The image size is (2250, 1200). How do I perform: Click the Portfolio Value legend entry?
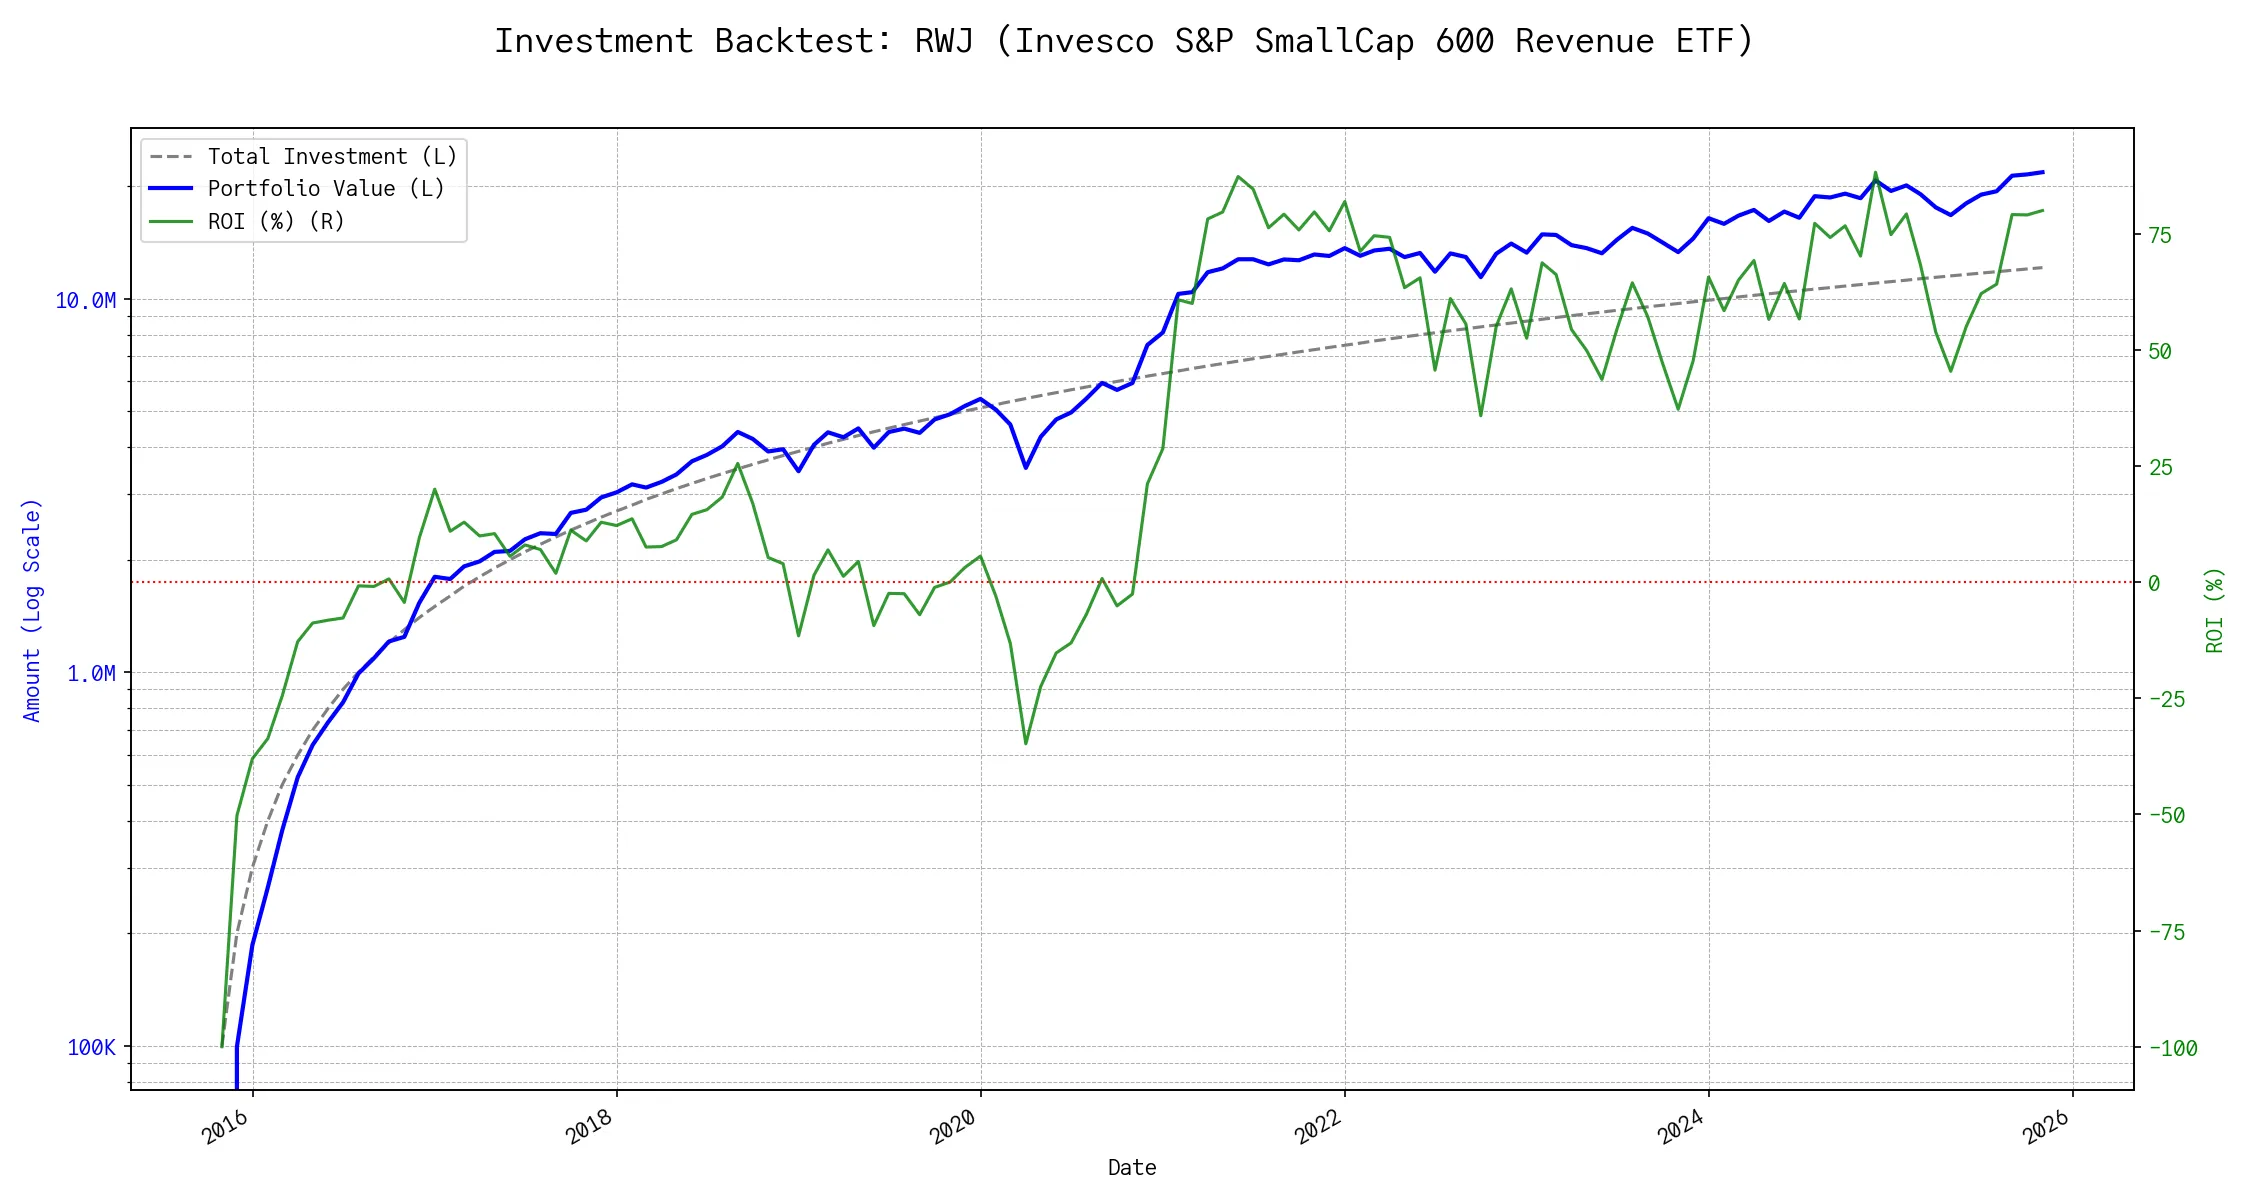(x=326, y=189)
